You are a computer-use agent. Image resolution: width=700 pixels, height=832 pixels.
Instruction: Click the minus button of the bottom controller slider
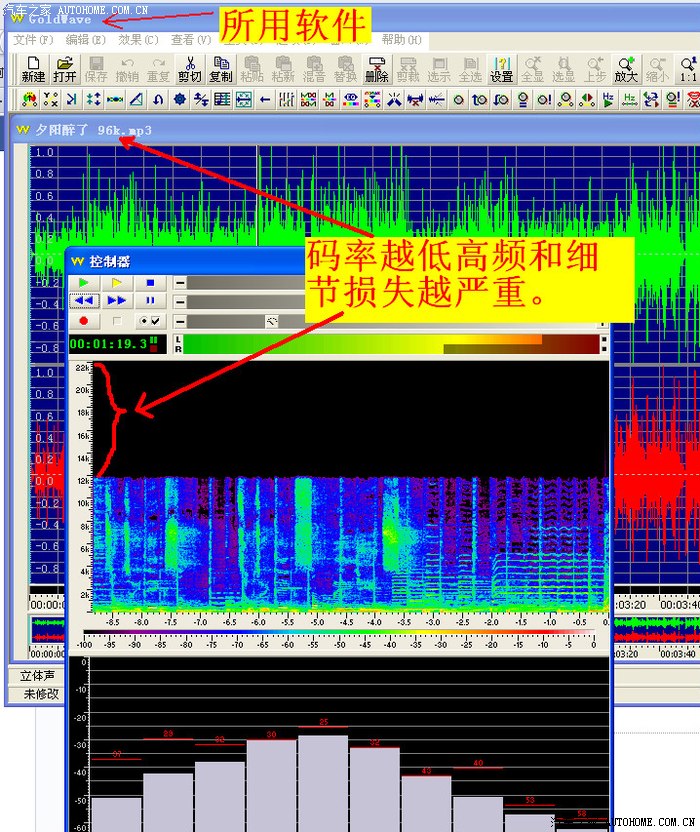180,321
